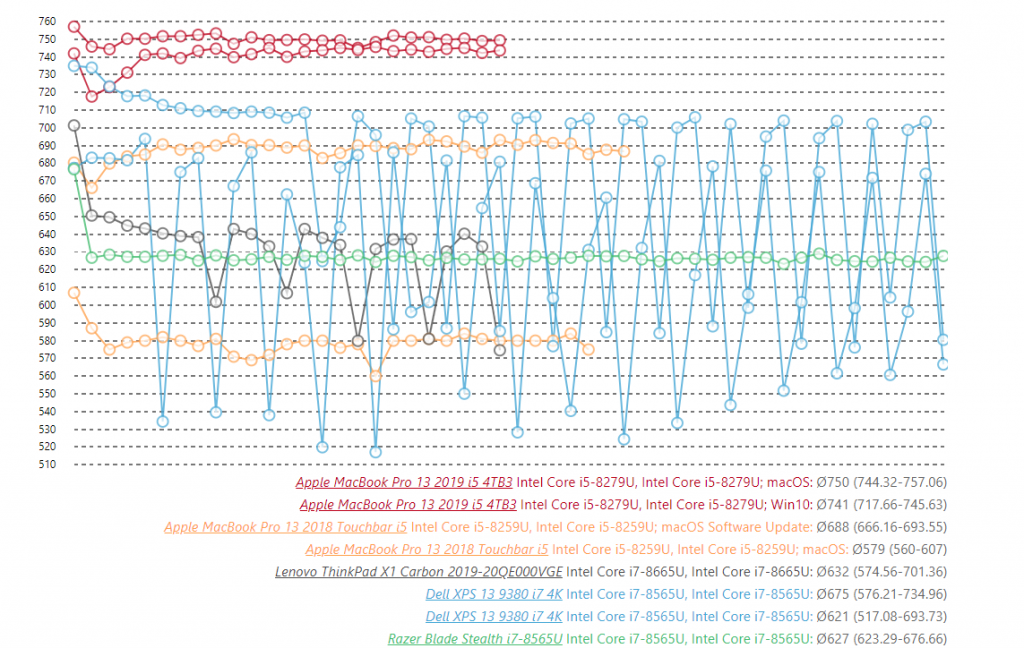Select the value Ø621 (517.08-693.73)
This screenshot has width=1024, height=648.
pos(882,616)
